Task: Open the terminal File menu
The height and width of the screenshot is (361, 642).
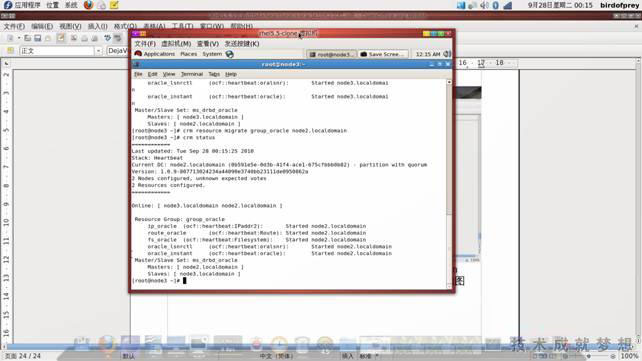Action: tap(138, 74)
